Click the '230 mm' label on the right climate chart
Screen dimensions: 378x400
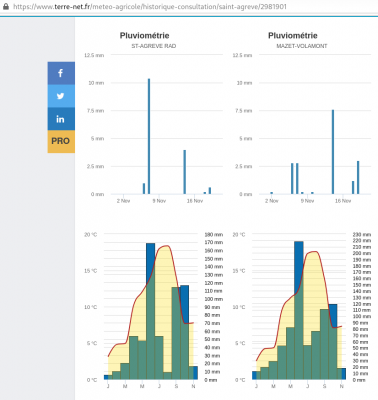362,235
